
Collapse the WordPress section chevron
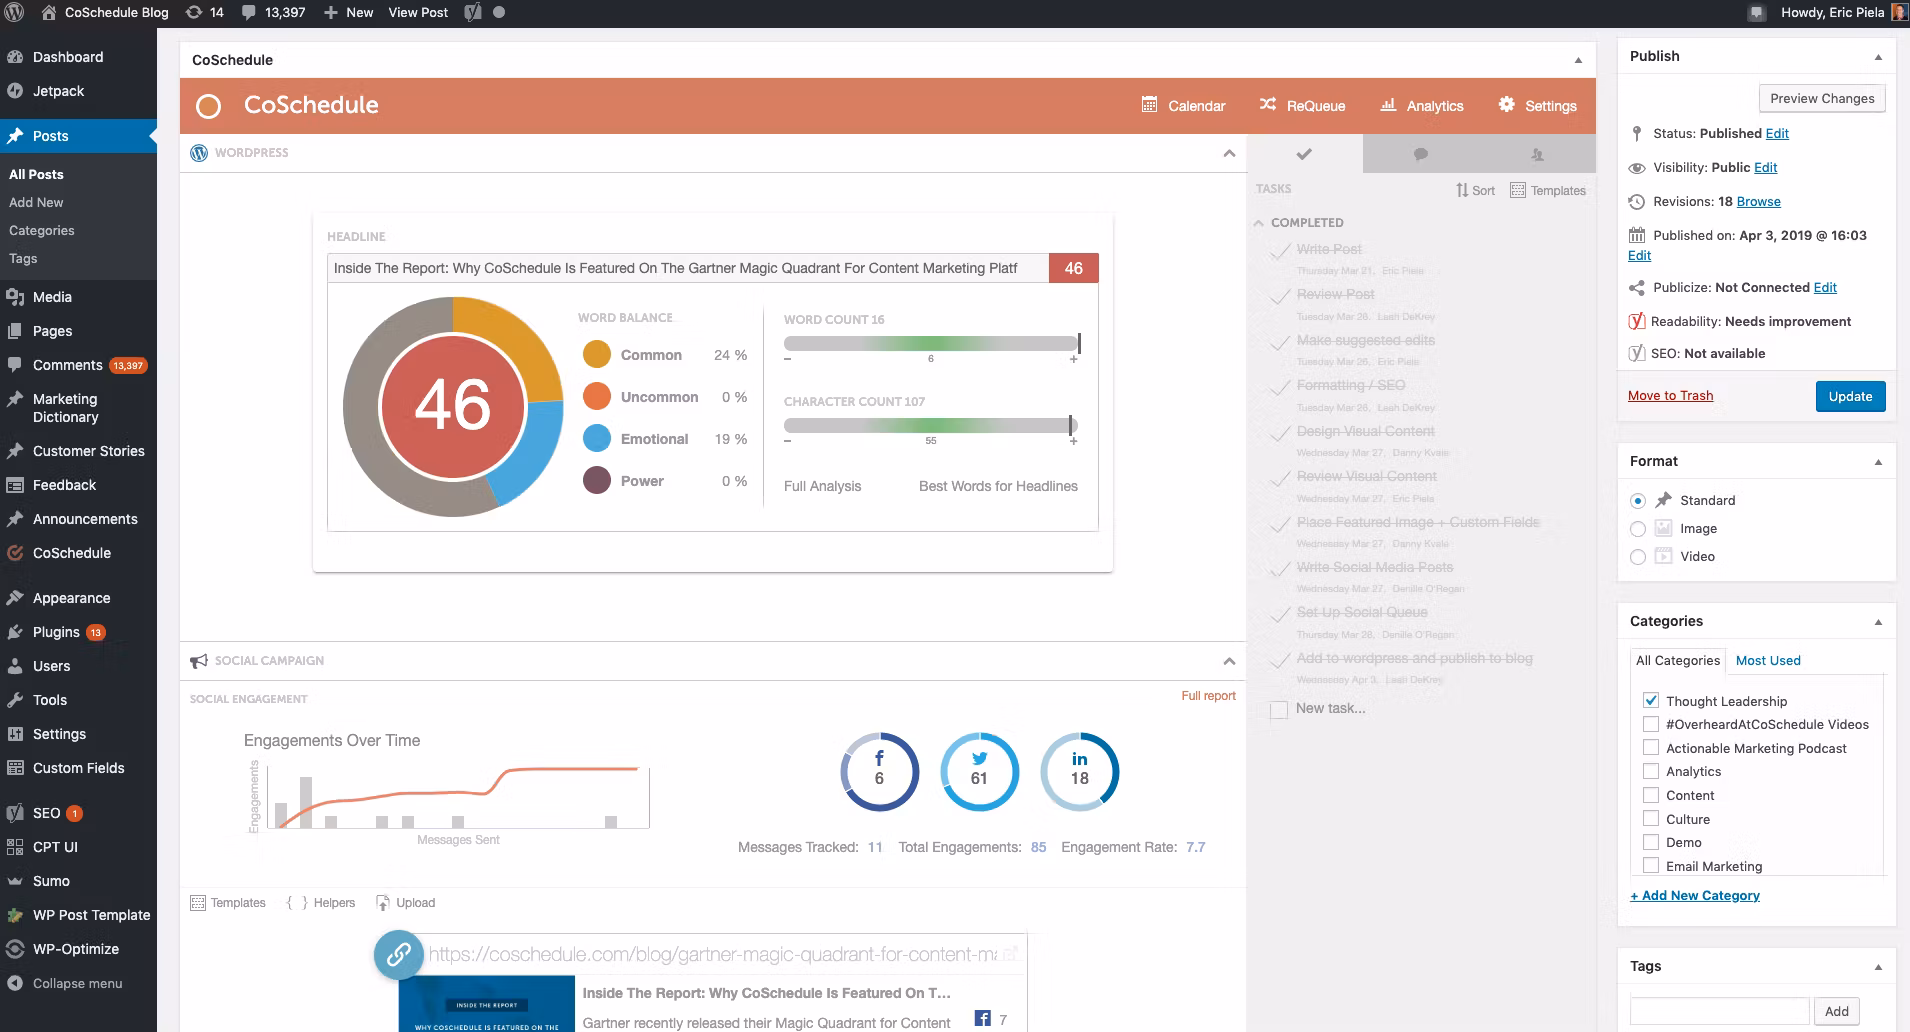(x=1227, y=154)
